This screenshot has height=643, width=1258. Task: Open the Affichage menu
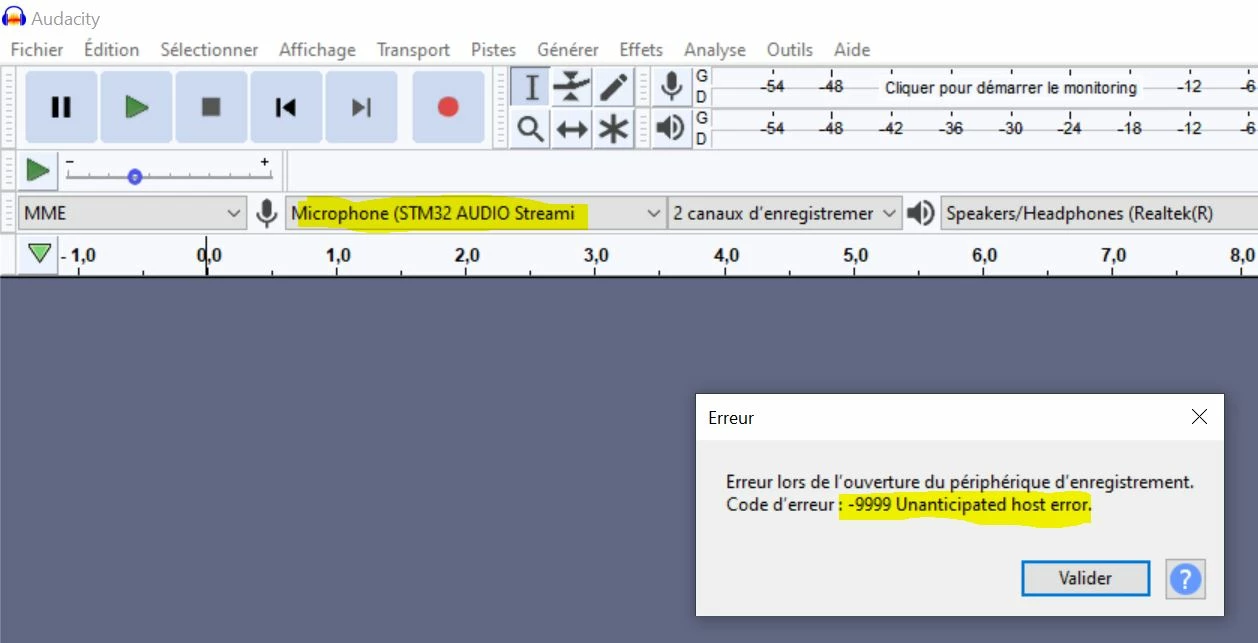[x=317, y=49]
